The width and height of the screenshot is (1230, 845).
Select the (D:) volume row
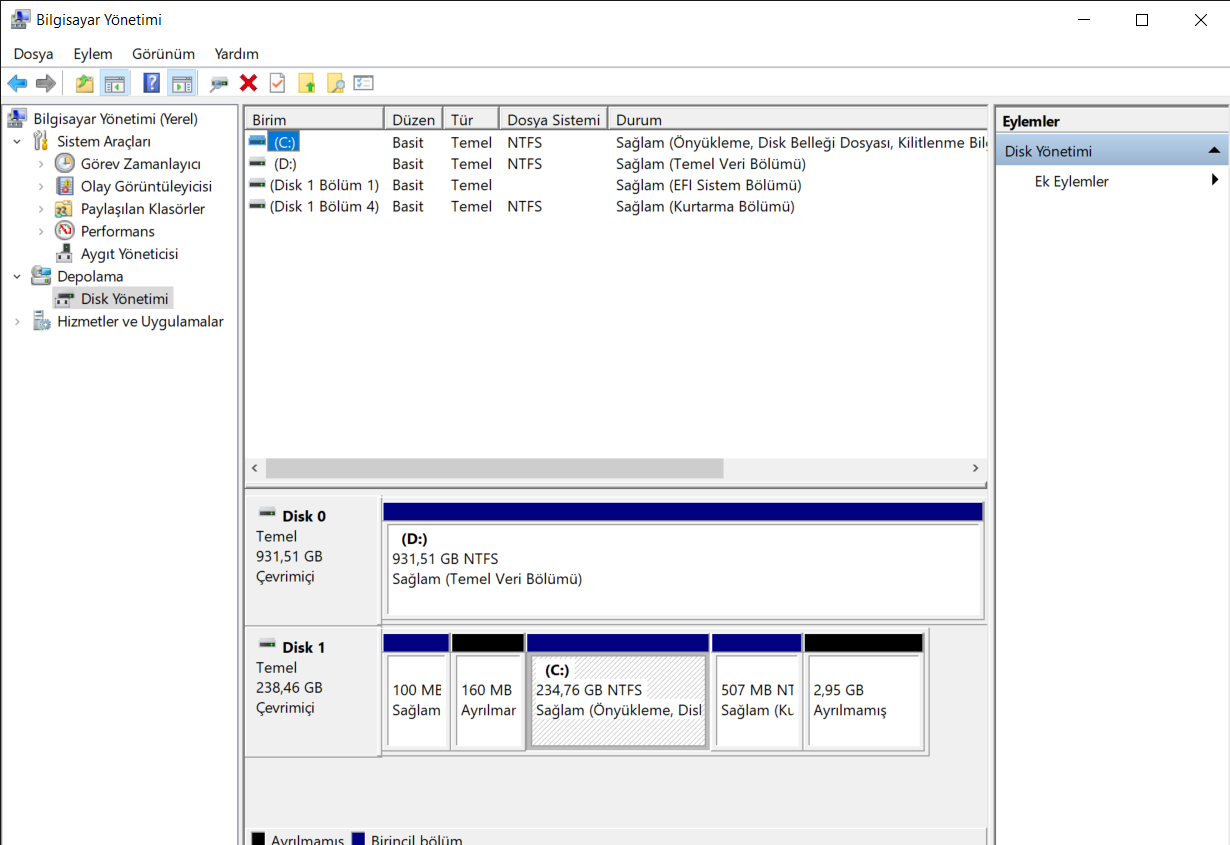(x=617, y=164)
